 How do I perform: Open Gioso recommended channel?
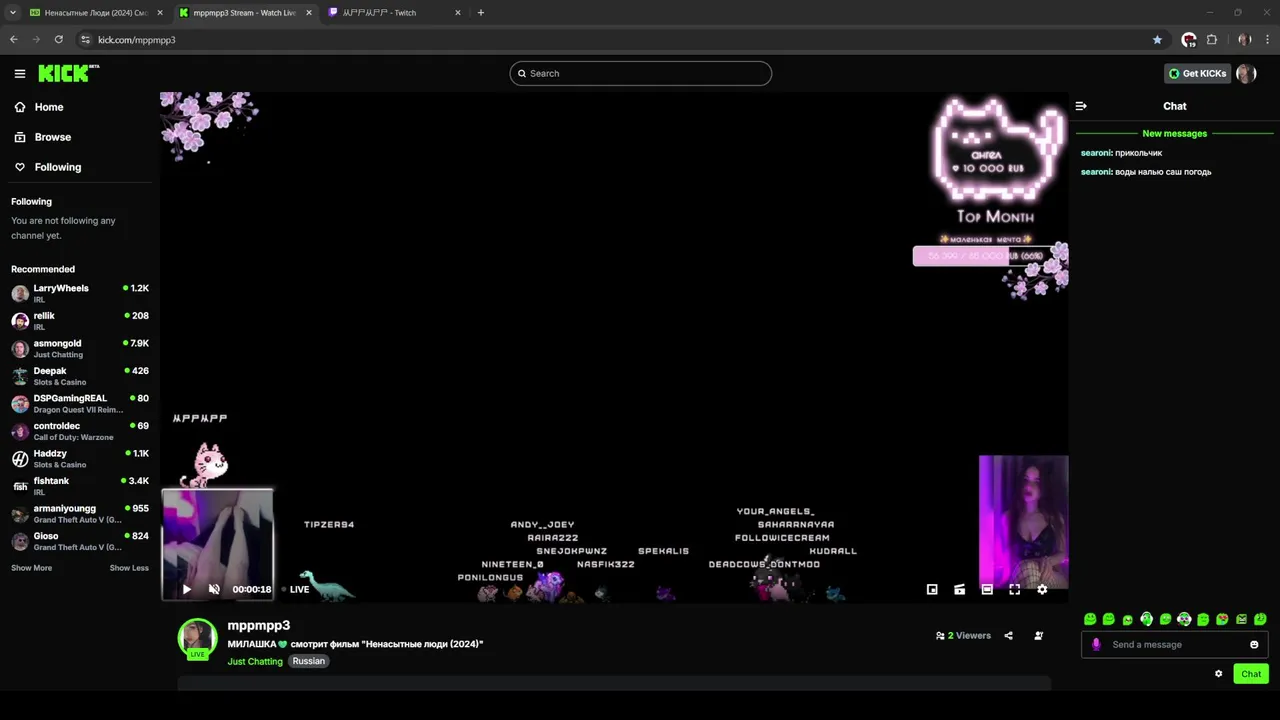pyautogui.click(x=80, y=541)
